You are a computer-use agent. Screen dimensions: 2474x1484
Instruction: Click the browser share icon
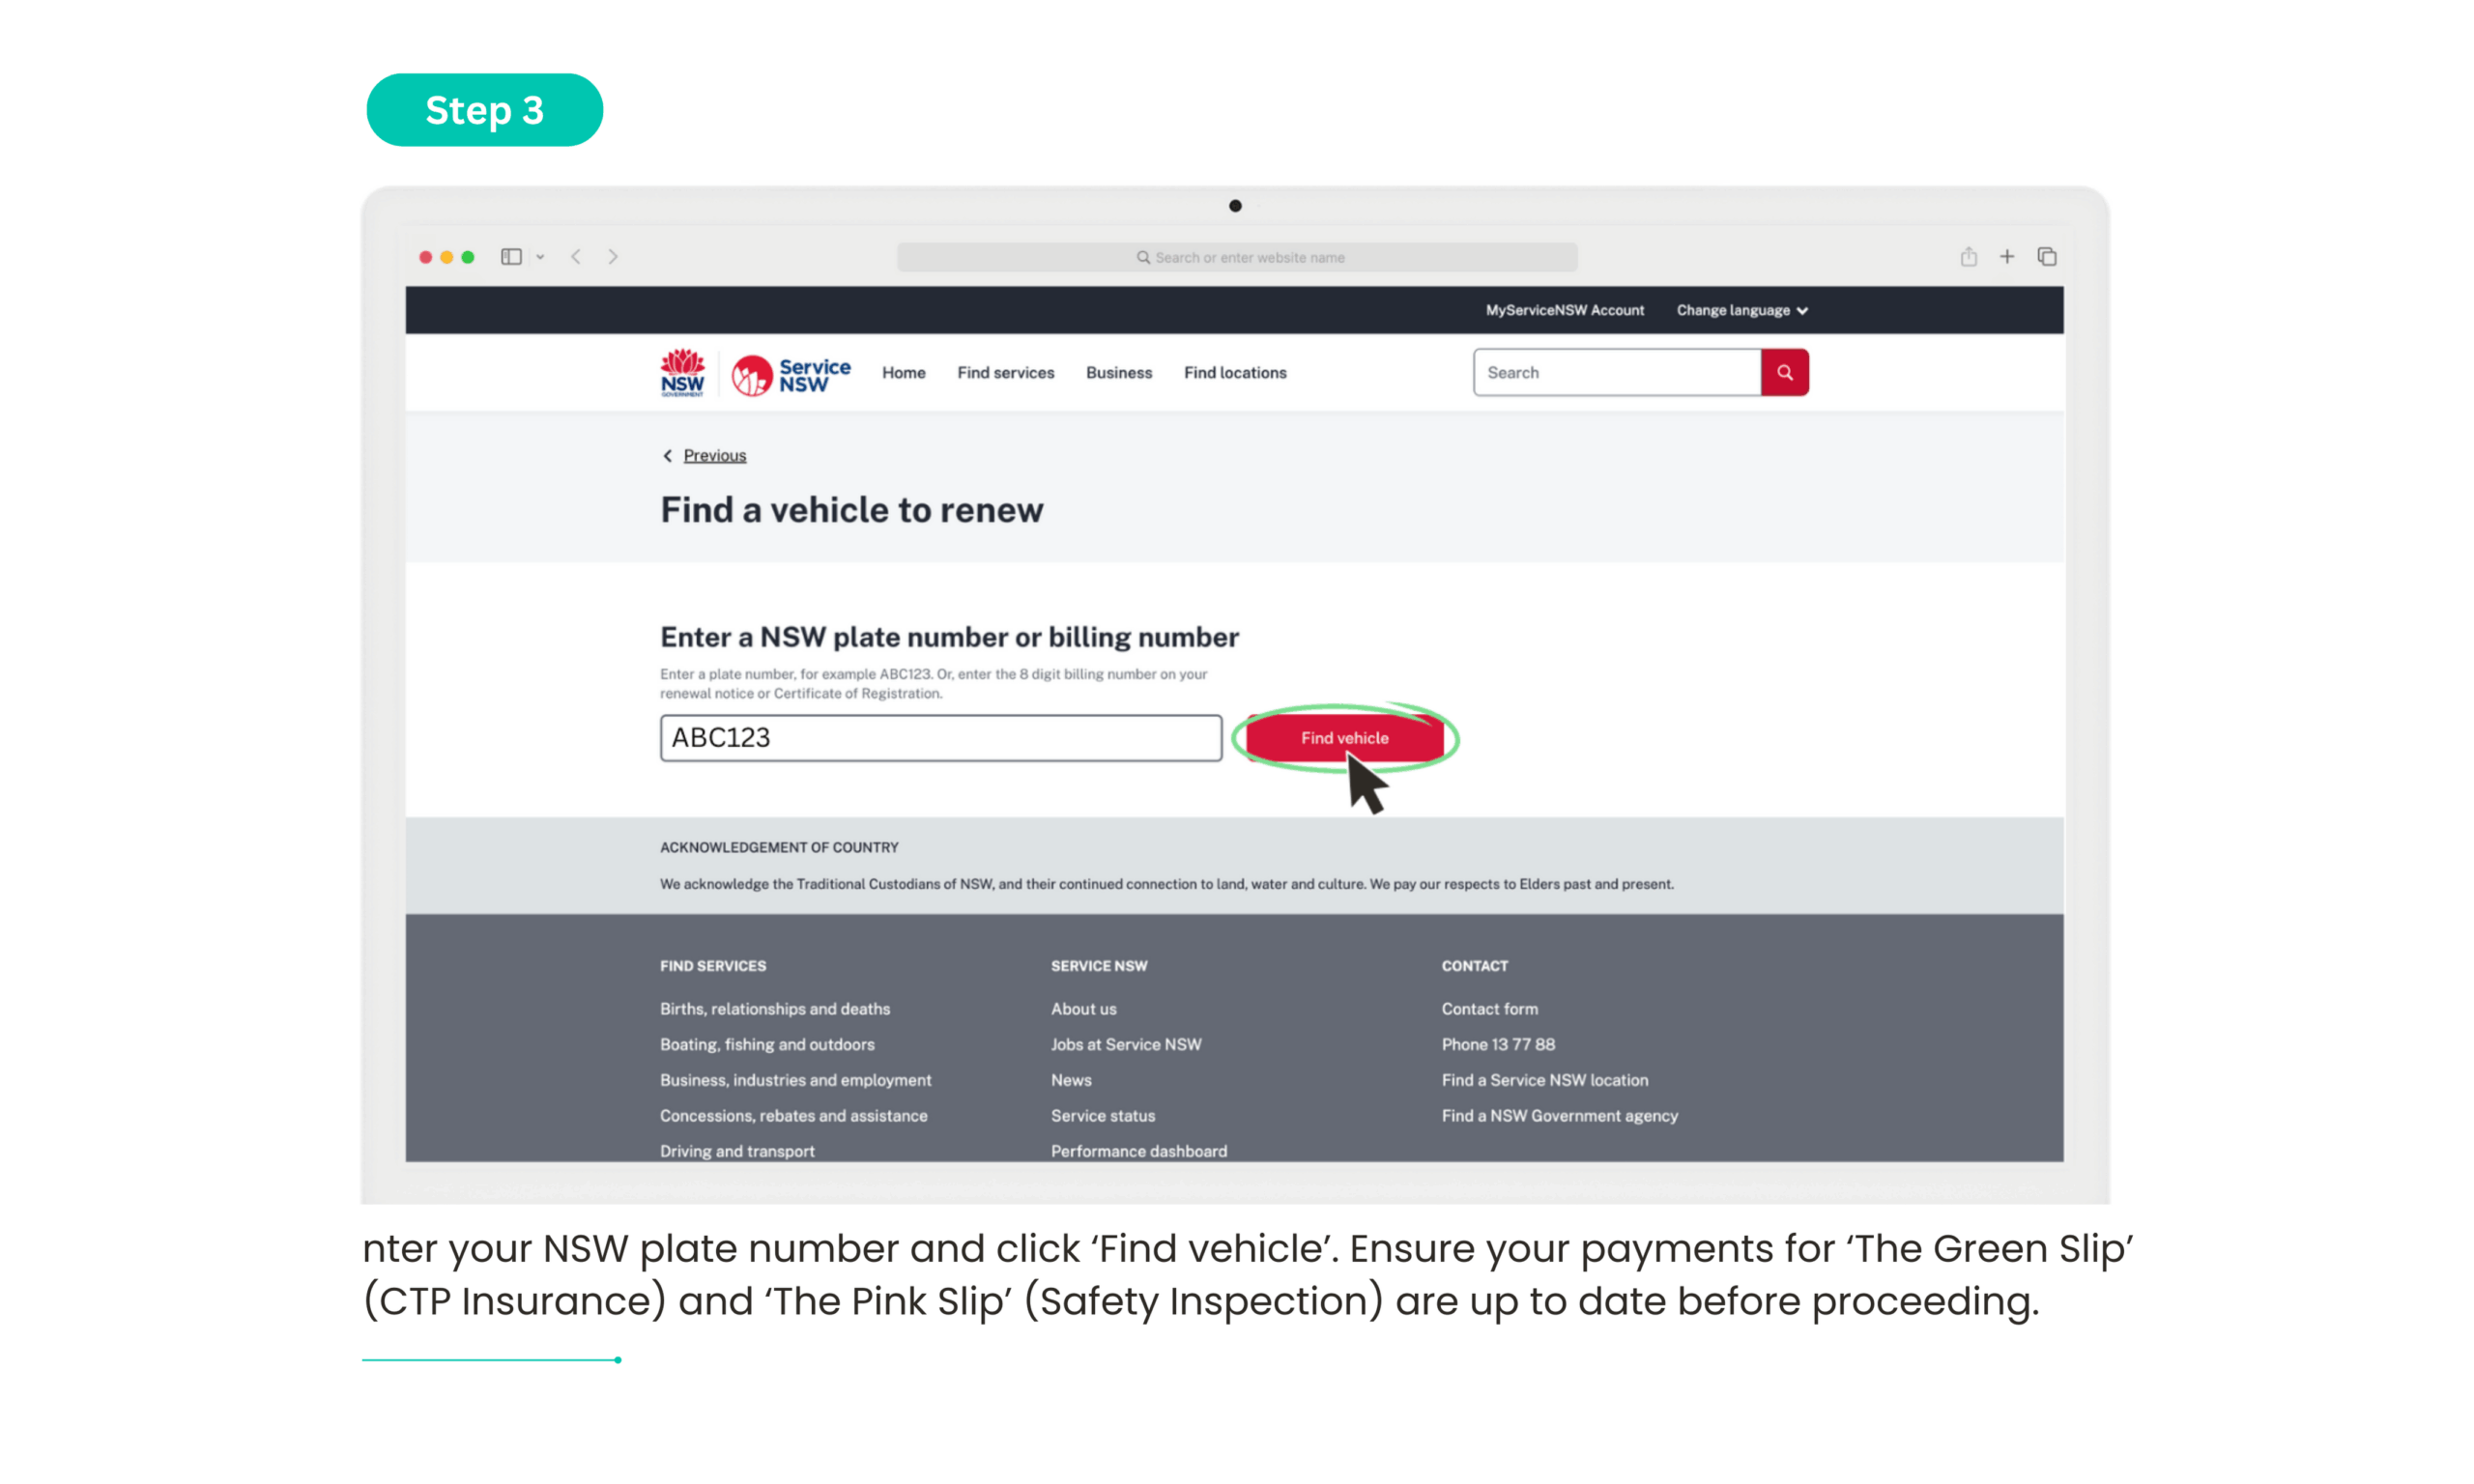pyautogui.click(x=1968, y=257)
